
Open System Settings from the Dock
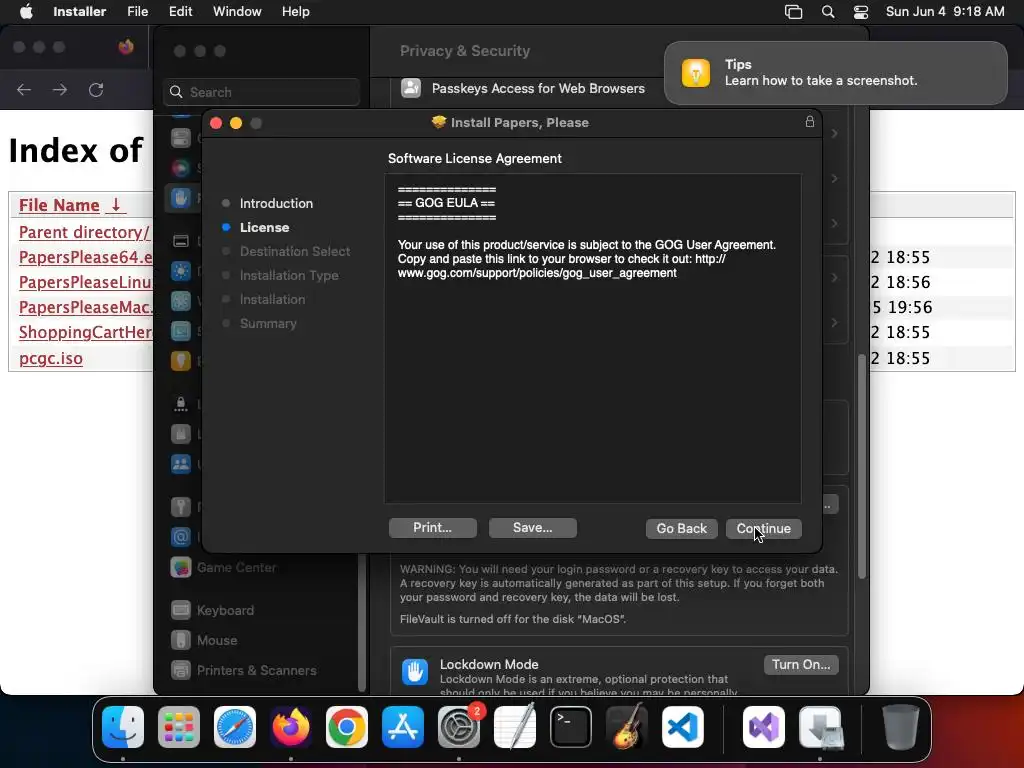pos(458,727)
